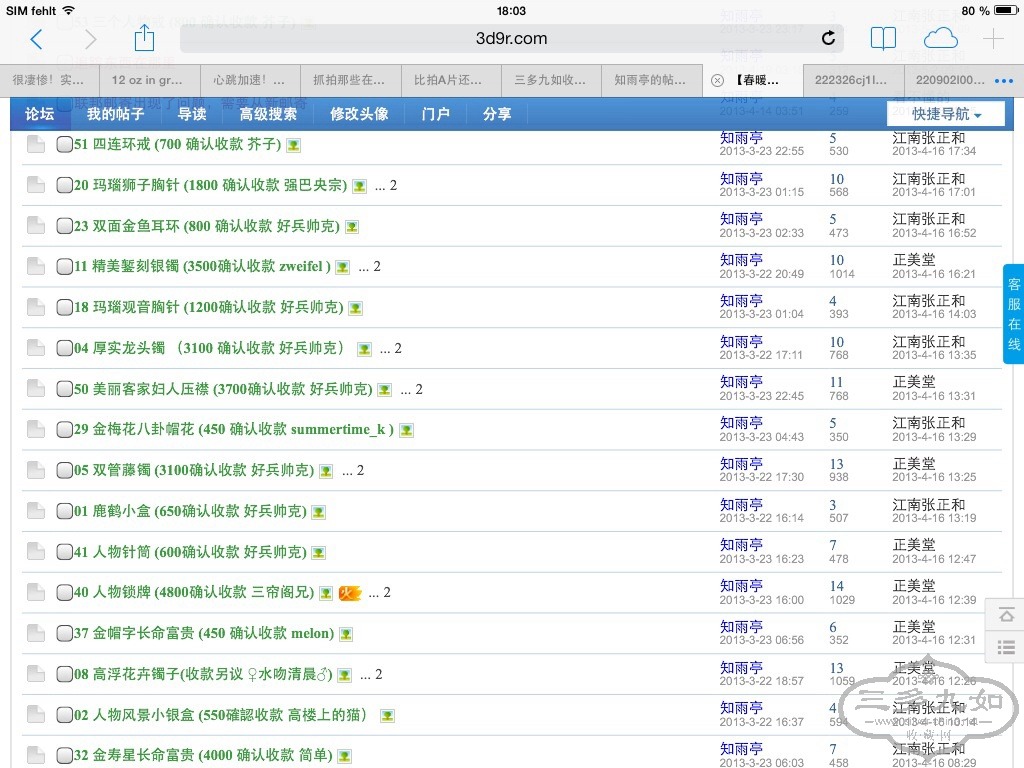Reload the page with refresh icon
The width and height of the screenshot is (1024, 768).
tap(828, 39)
